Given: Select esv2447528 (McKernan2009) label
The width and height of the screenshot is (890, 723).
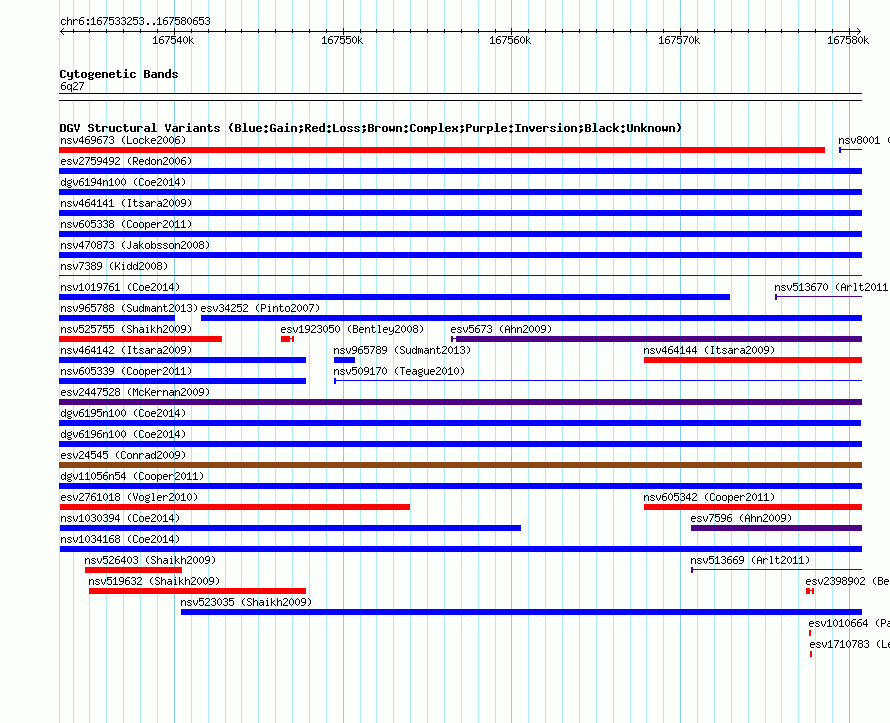Looking at the screenshot, I should (x=135, y=392).
